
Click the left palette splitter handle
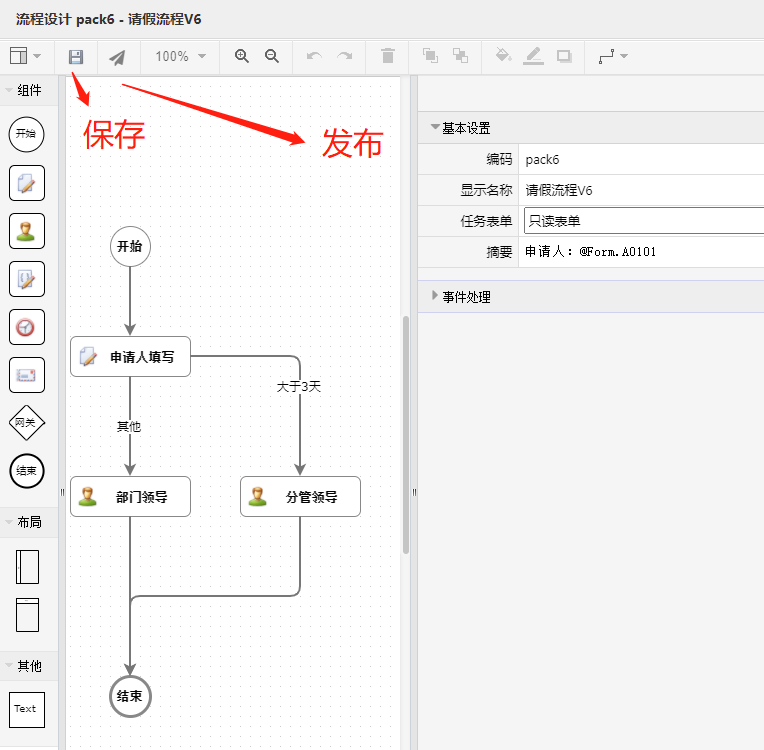coord(62,492)
